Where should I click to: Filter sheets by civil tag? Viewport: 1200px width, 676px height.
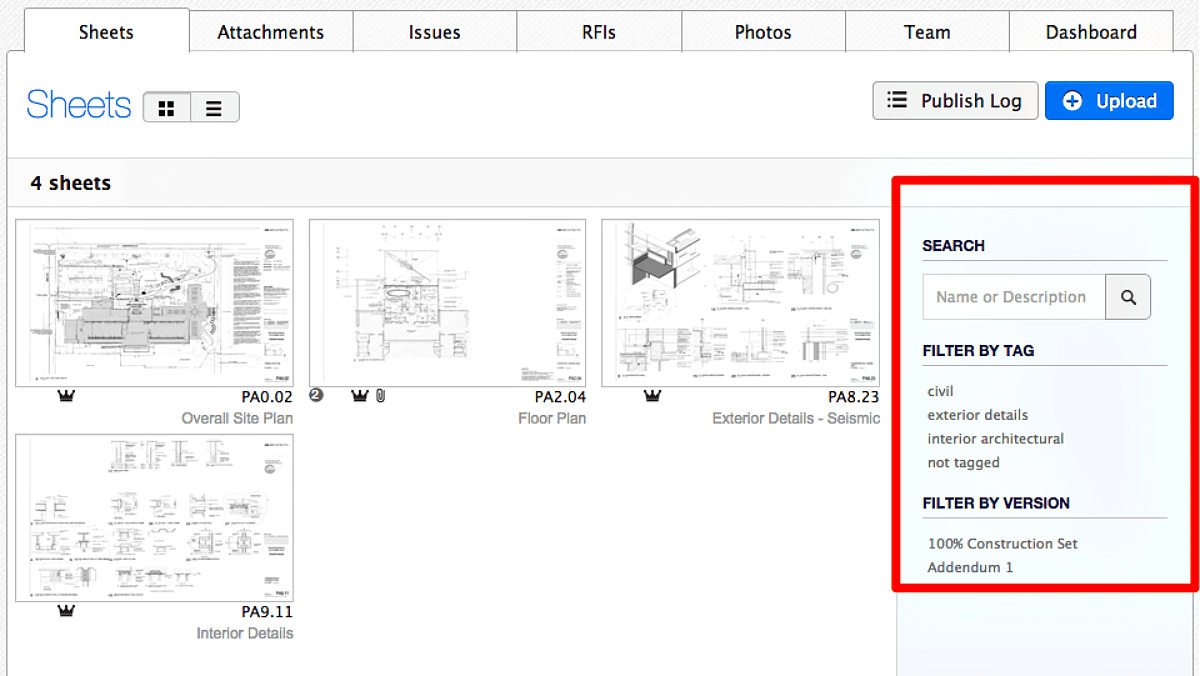(x=941, y=391)
